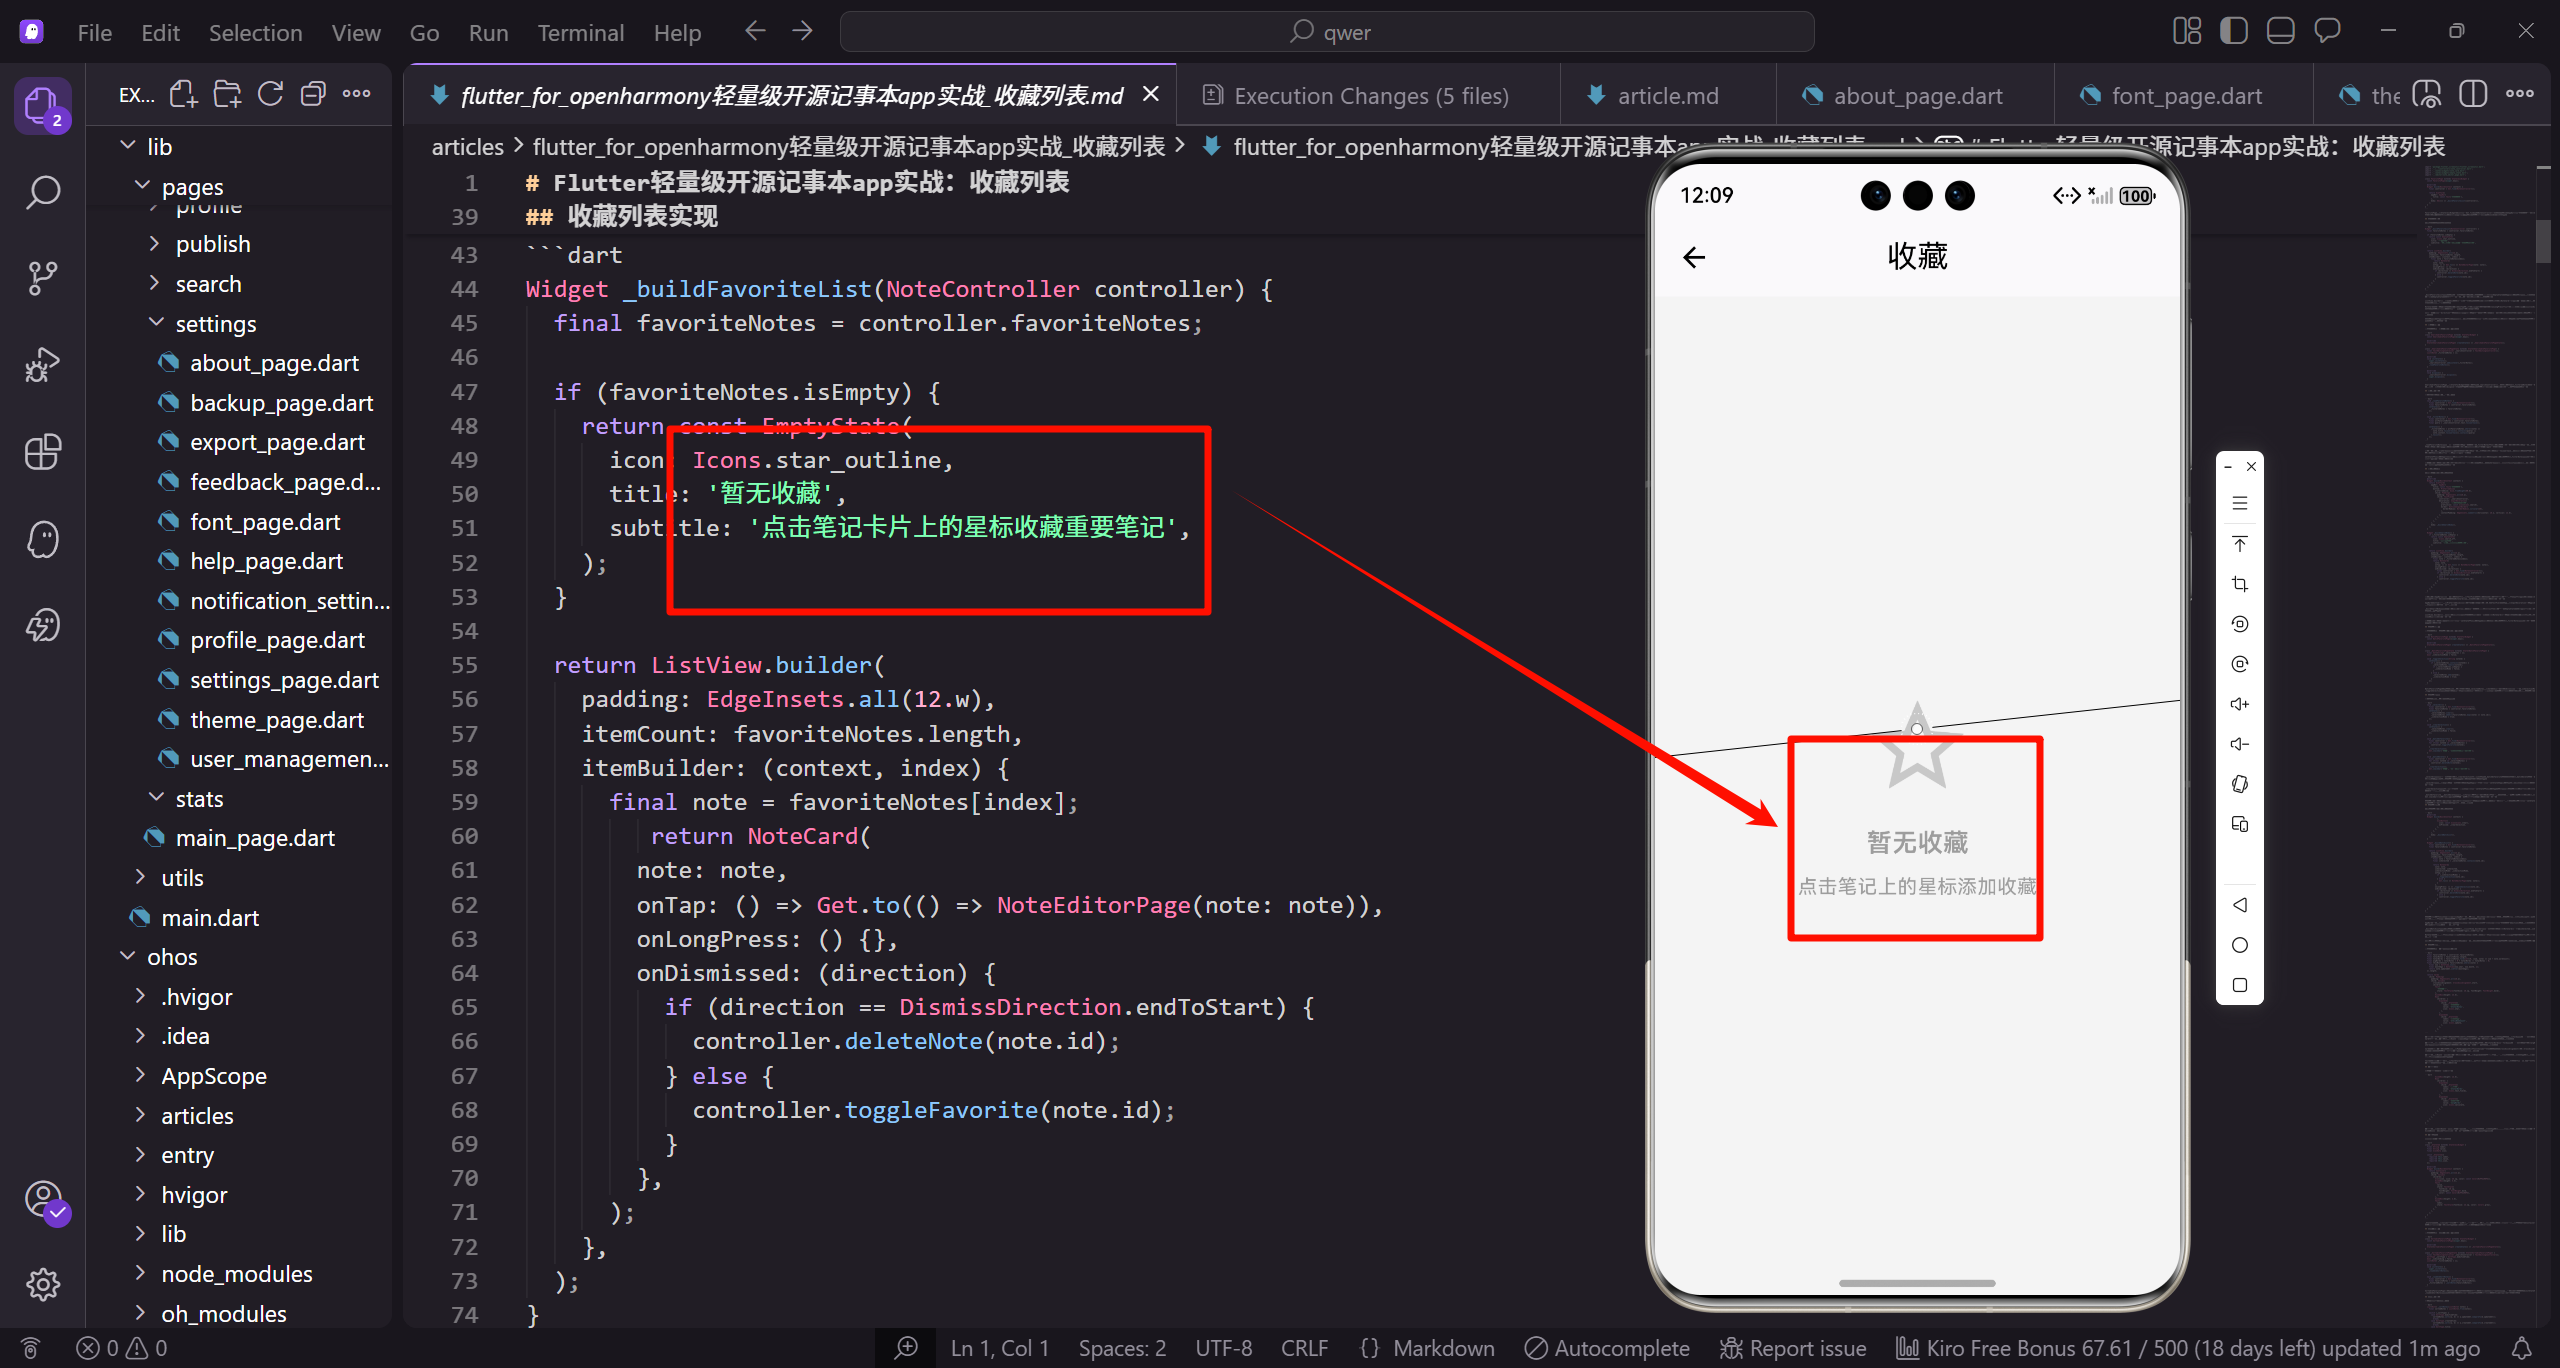2560x1368 pixels.
Task: Collapse all folders in Explorer
Action: click(x=313, y=95)
